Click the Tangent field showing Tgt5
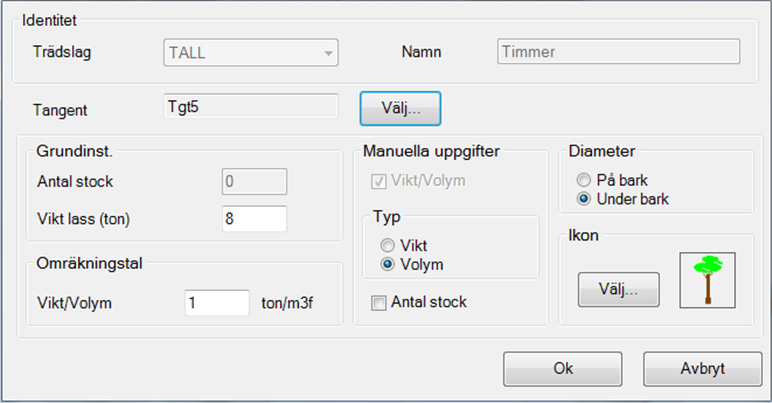The width and height of the screenshot is (772, 403). coord(251,106)
